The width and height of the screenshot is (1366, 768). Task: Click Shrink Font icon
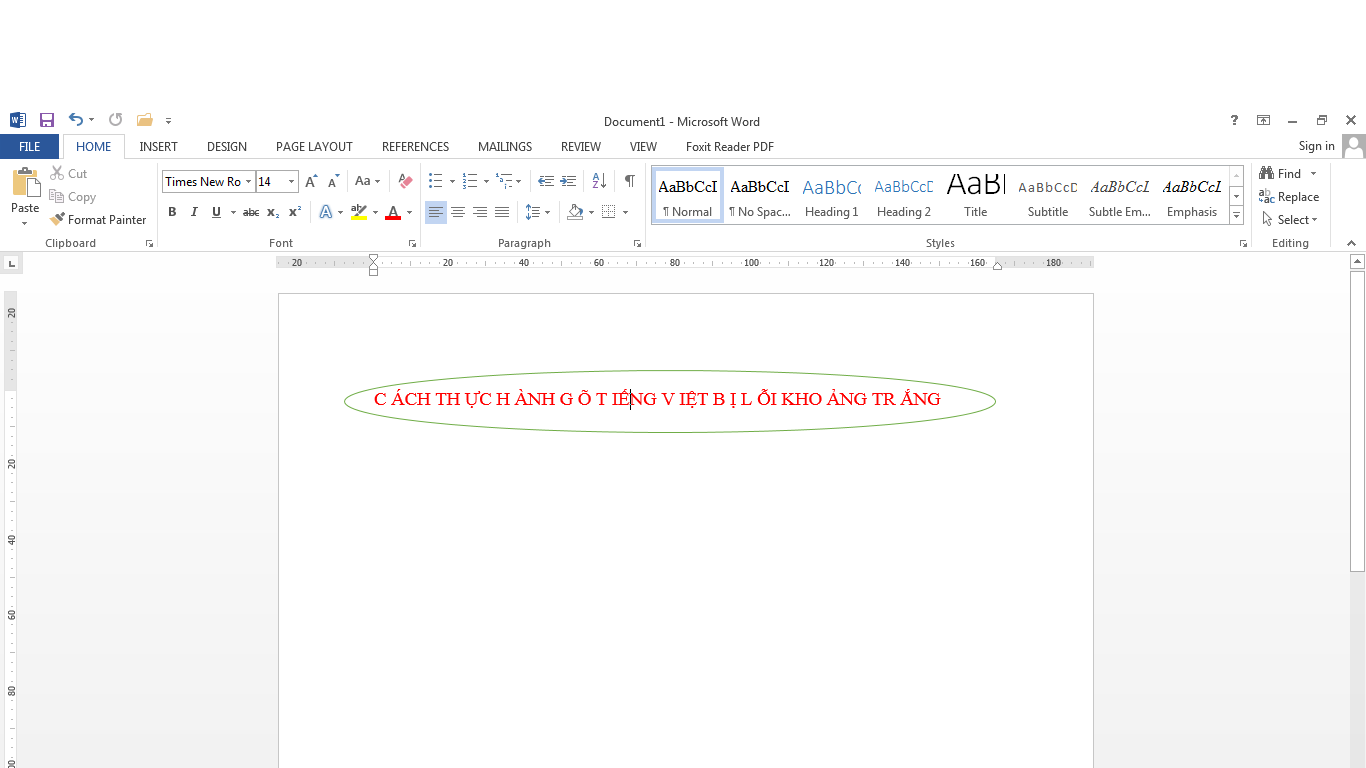334,181
